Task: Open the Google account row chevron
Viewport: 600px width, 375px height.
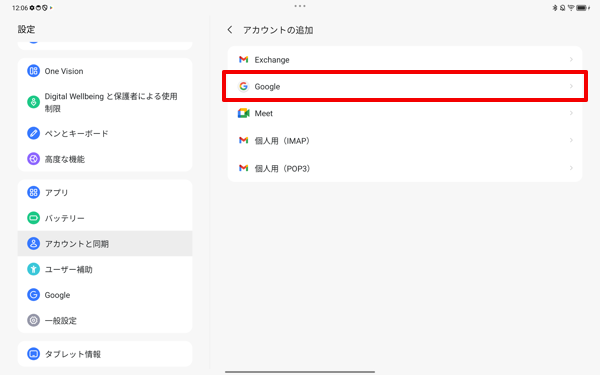Action: pyautogui.click(x=571, y=86)
